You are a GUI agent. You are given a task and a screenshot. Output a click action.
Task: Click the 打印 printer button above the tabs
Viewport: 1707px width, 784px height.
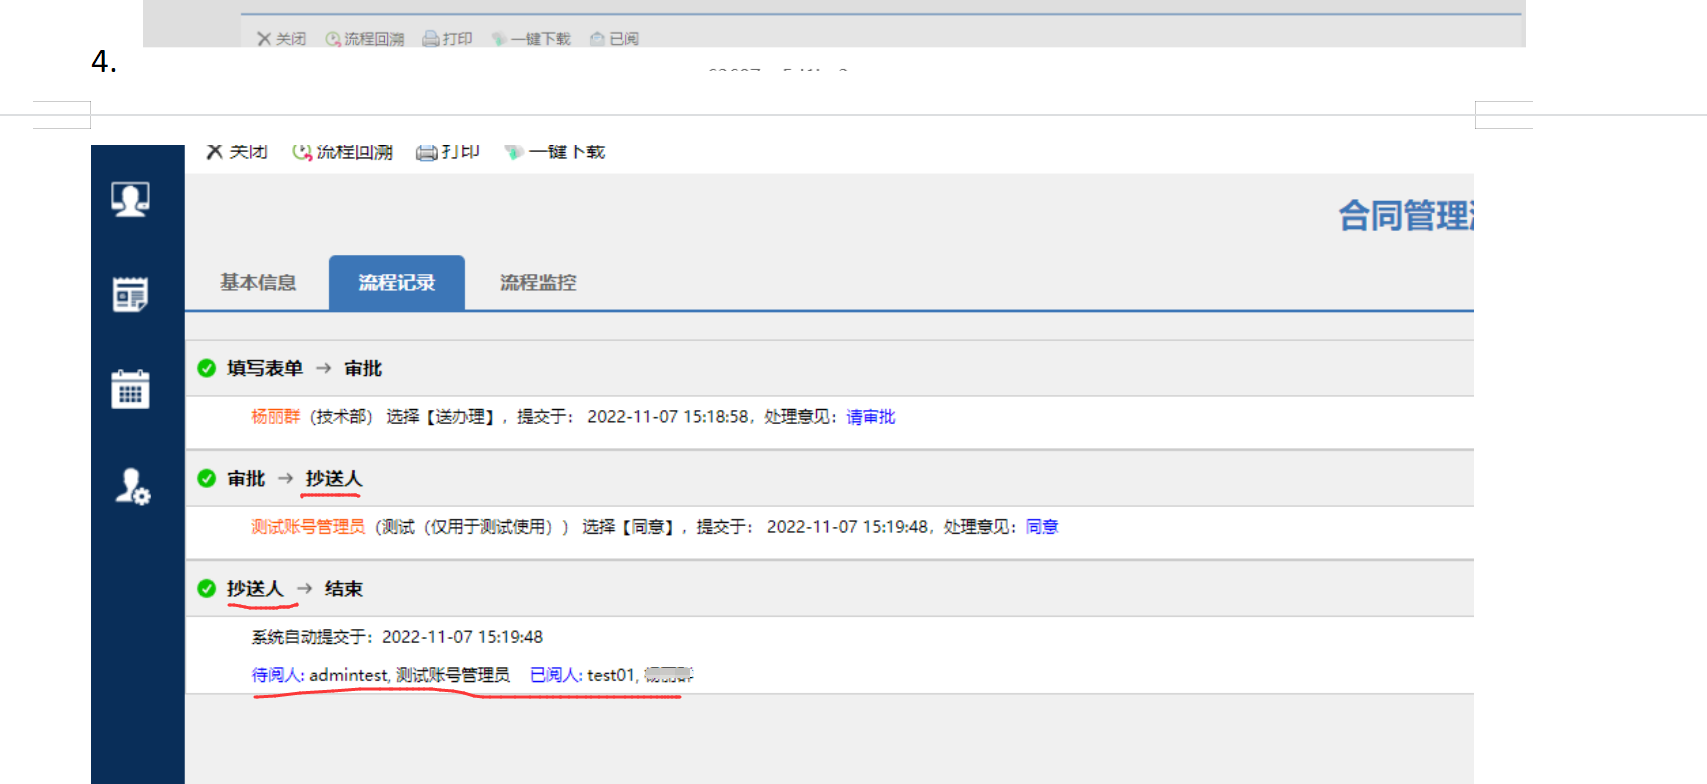(x=448, y=152)
